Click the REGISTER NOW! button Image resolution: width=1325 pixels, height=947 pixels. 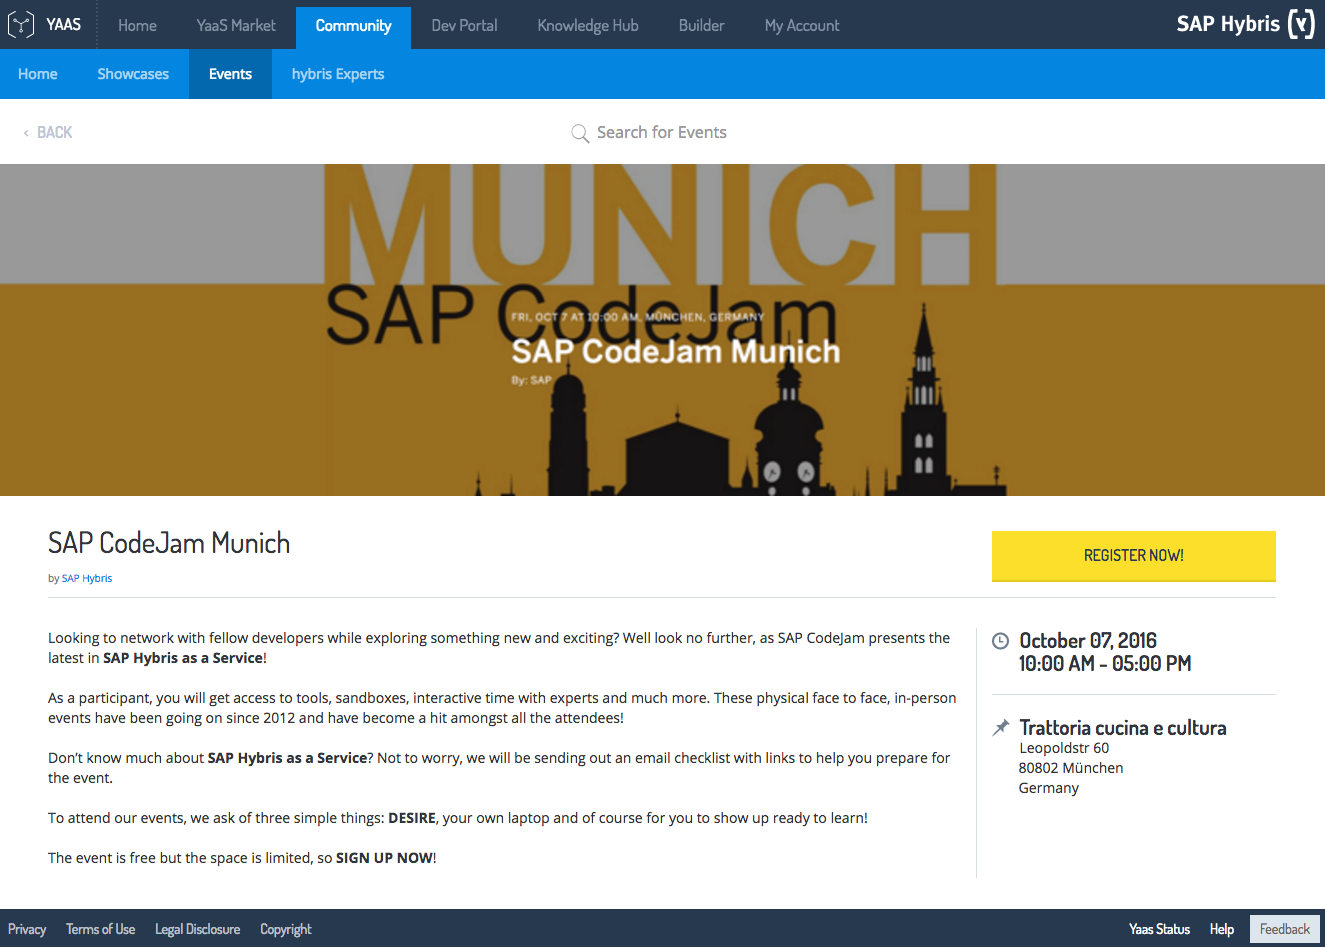[x=1134, y=556]
